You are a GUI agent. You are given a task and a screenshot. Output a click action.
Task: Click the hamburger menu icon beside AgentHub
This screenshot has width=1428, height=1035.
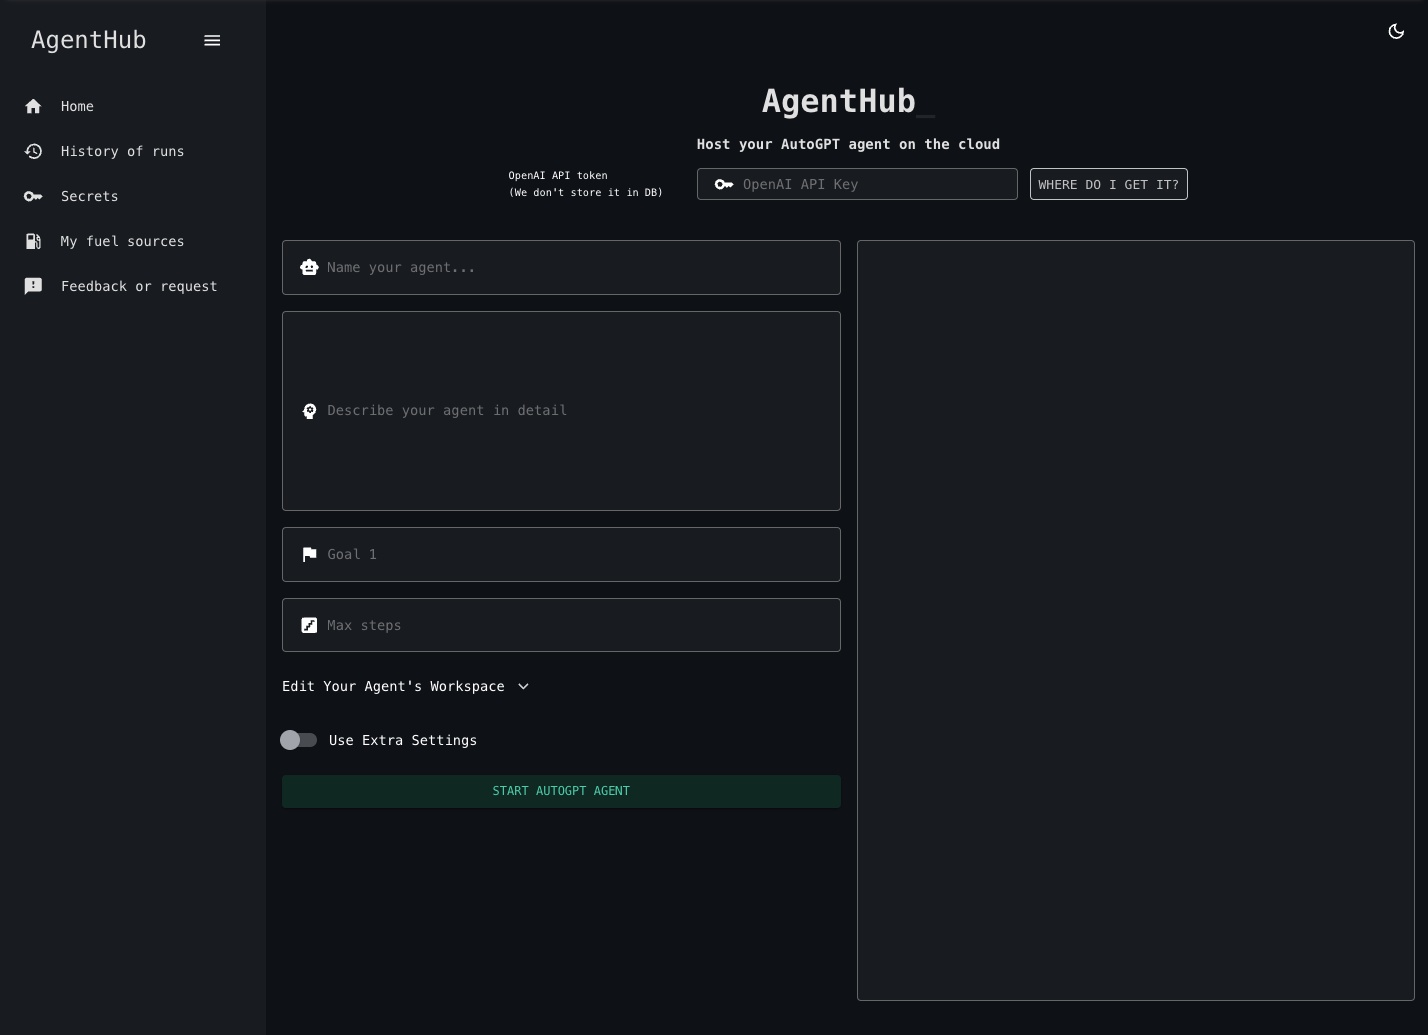click(x=212, y=41)
